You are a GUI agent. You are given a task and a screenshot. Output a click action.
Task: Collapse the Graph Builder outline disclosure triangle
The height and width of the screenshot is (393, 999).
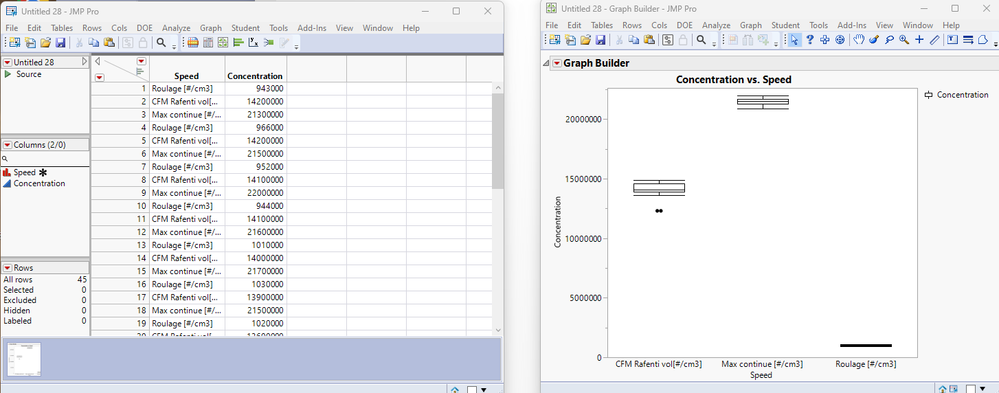coord(546,63)
